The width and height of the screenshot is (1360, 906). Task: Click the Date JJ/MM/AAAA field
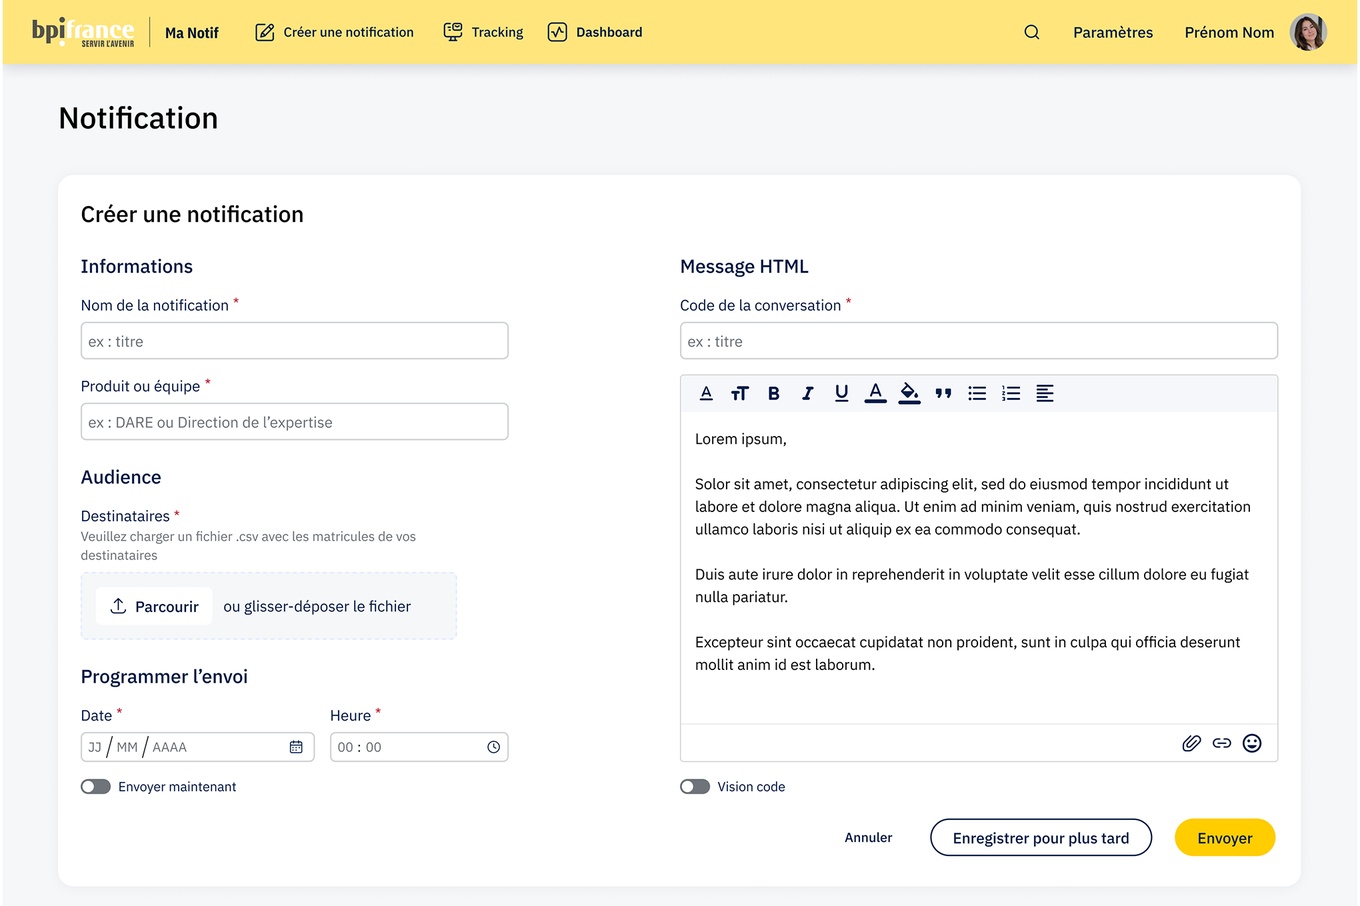click(x=197, y=747)
